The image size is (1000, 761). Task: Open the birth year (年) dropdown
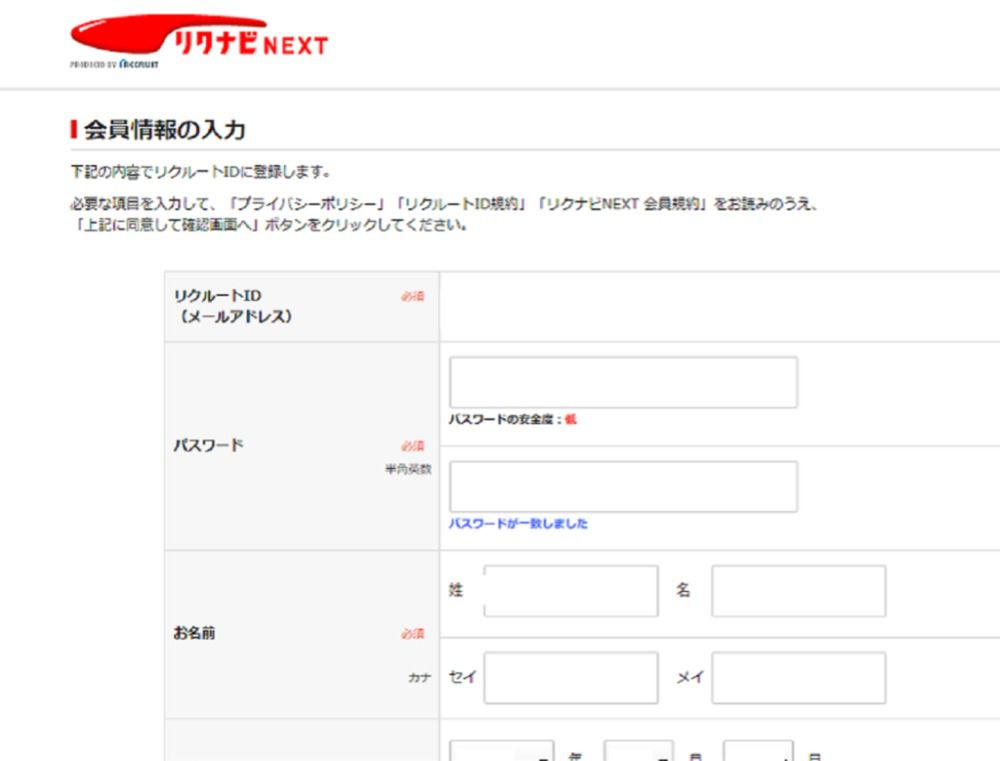coord(502,751)
